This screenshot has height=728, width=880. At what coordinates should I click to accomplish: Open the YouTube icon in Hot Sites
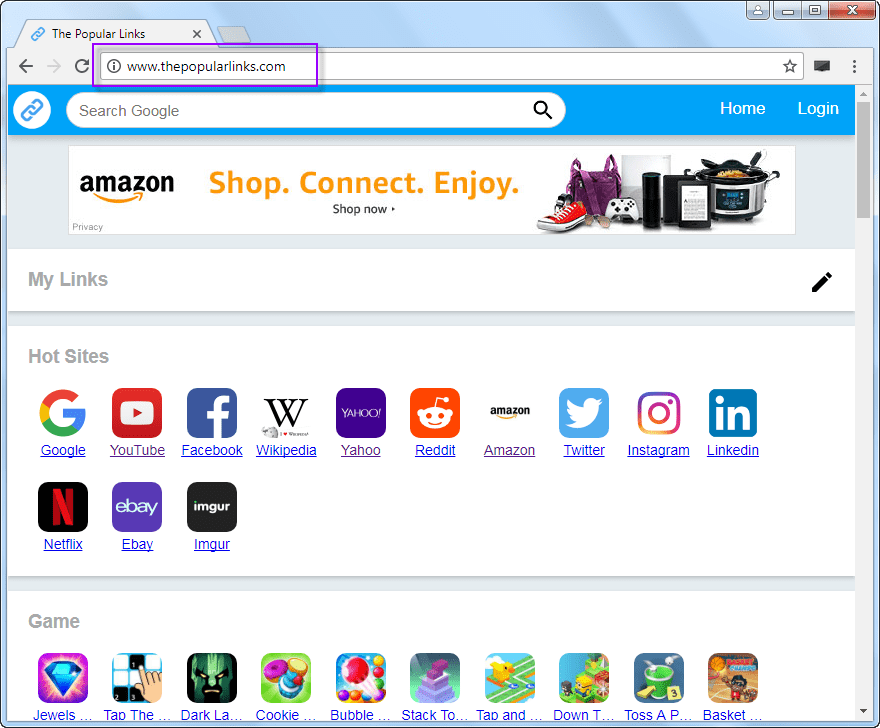pos(137,413)
